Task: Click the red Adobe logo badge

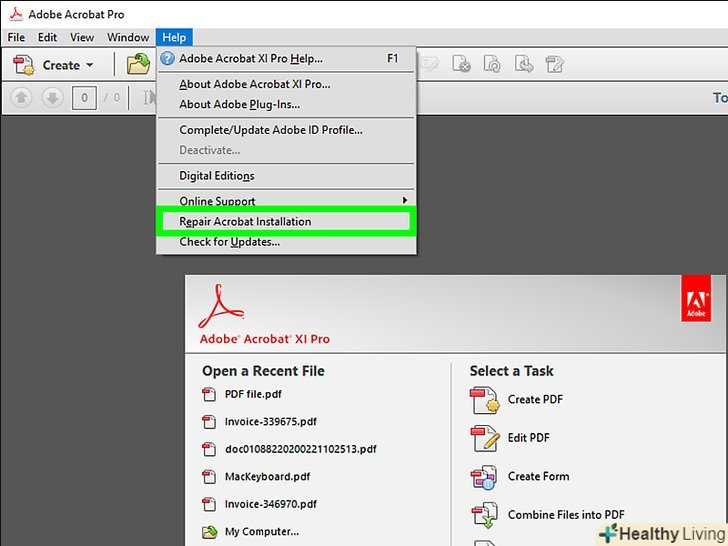Action: click(696, 298)
